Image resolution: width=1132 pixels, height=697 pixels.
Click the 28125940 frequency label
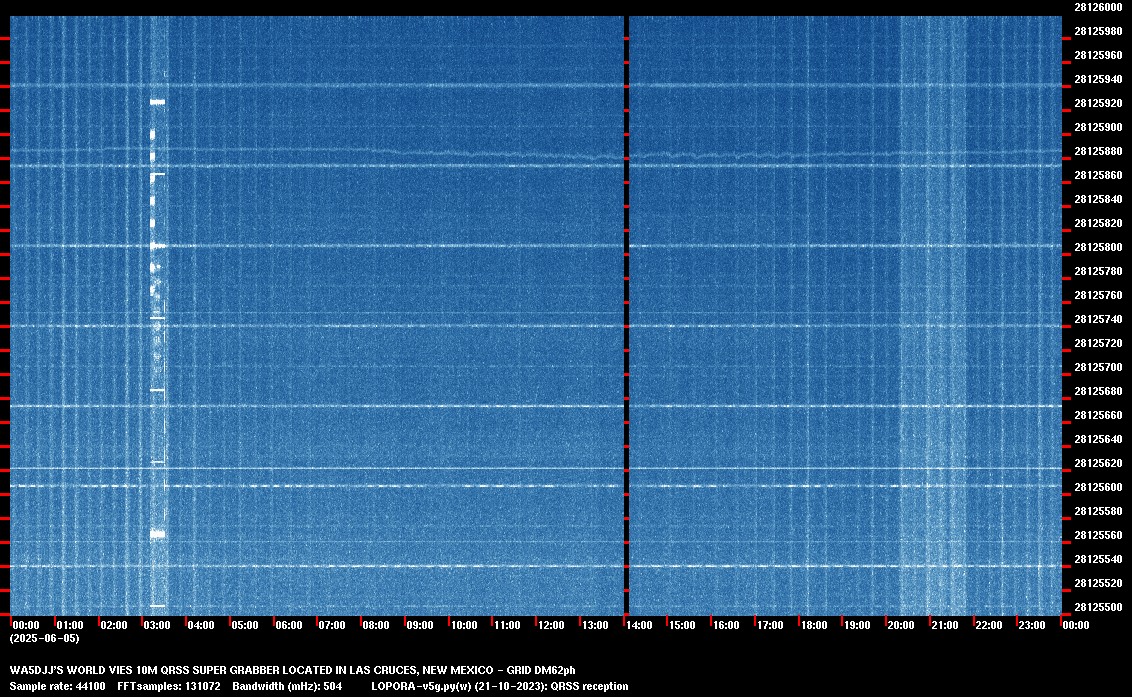click(x=1098, y=79)
